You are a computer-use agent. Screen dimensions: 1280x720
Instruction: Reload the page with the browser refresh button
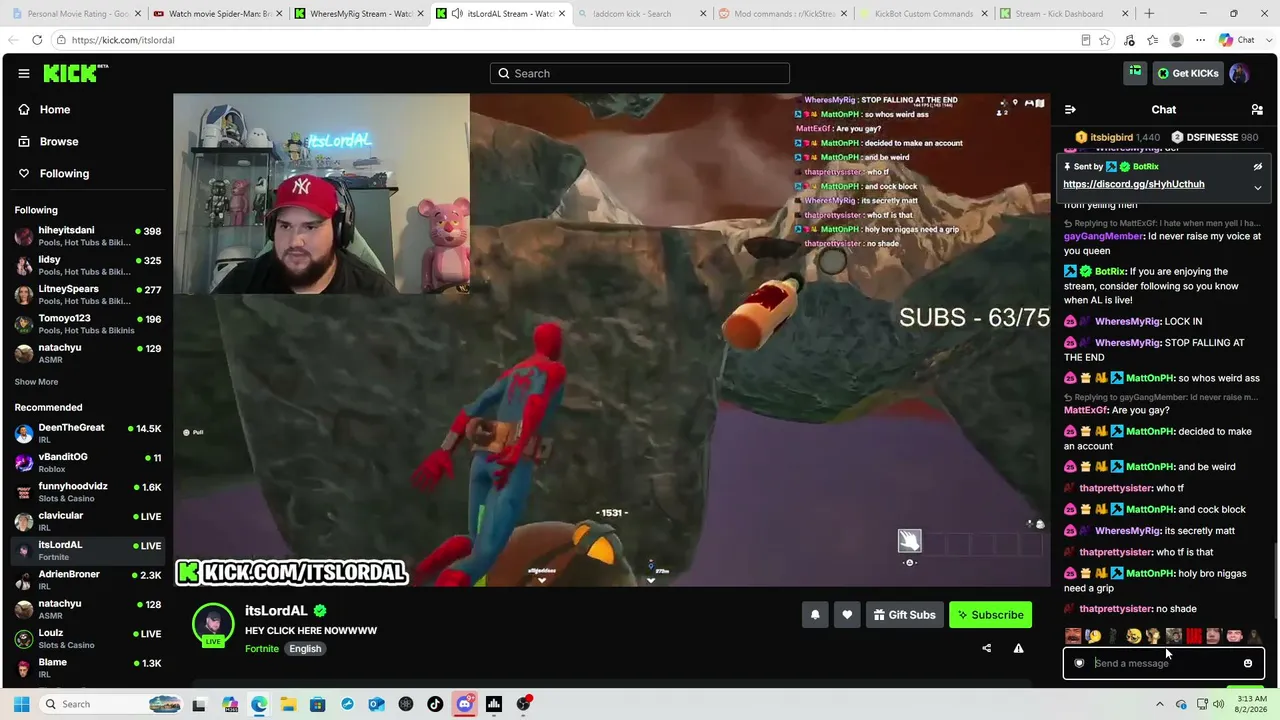tap(37, 40)
